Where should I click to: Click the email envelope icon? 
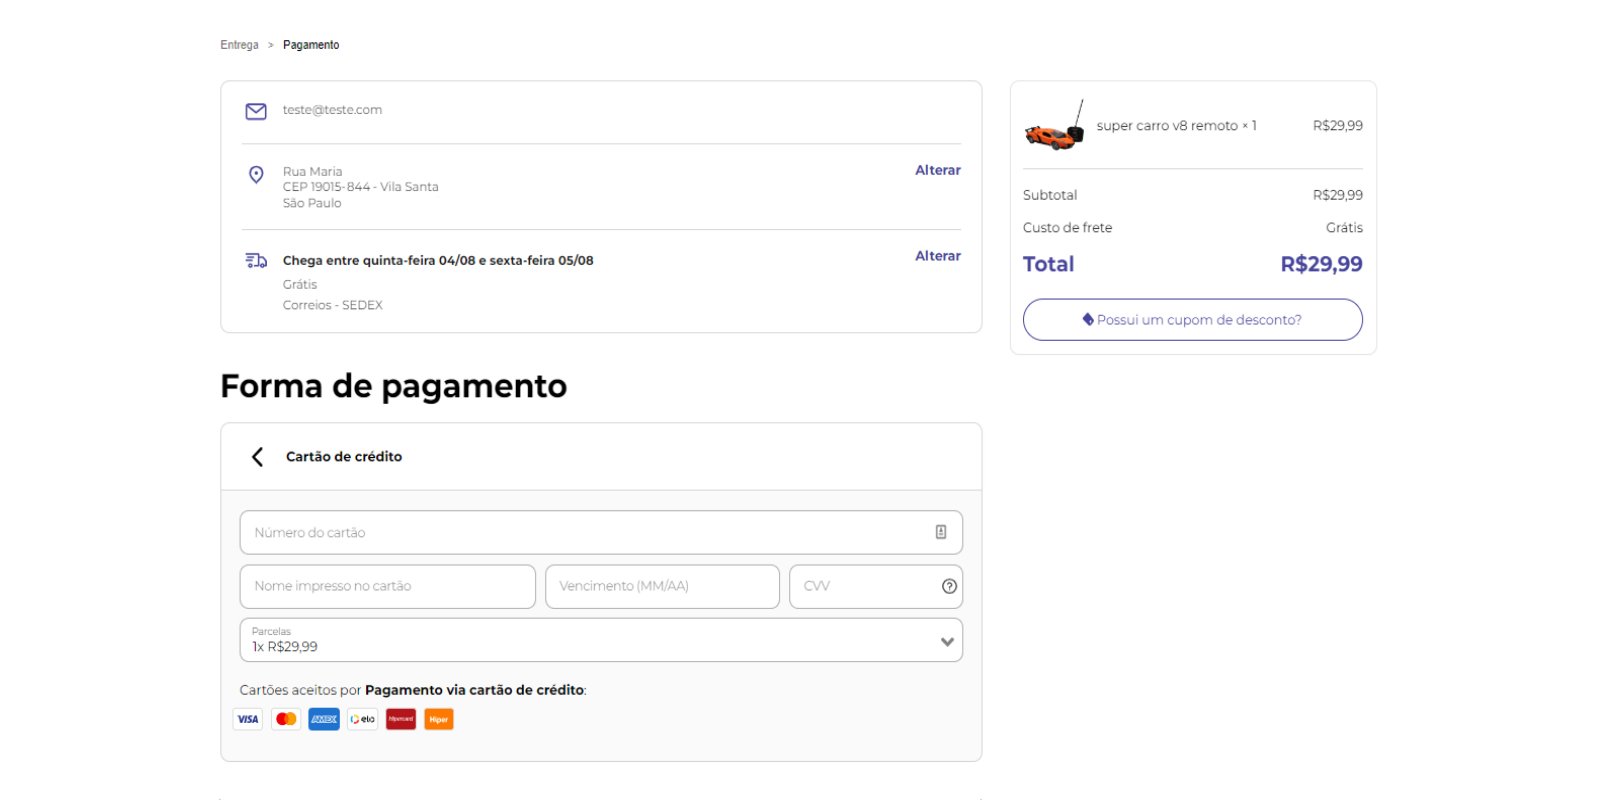[x=256, y=111]
